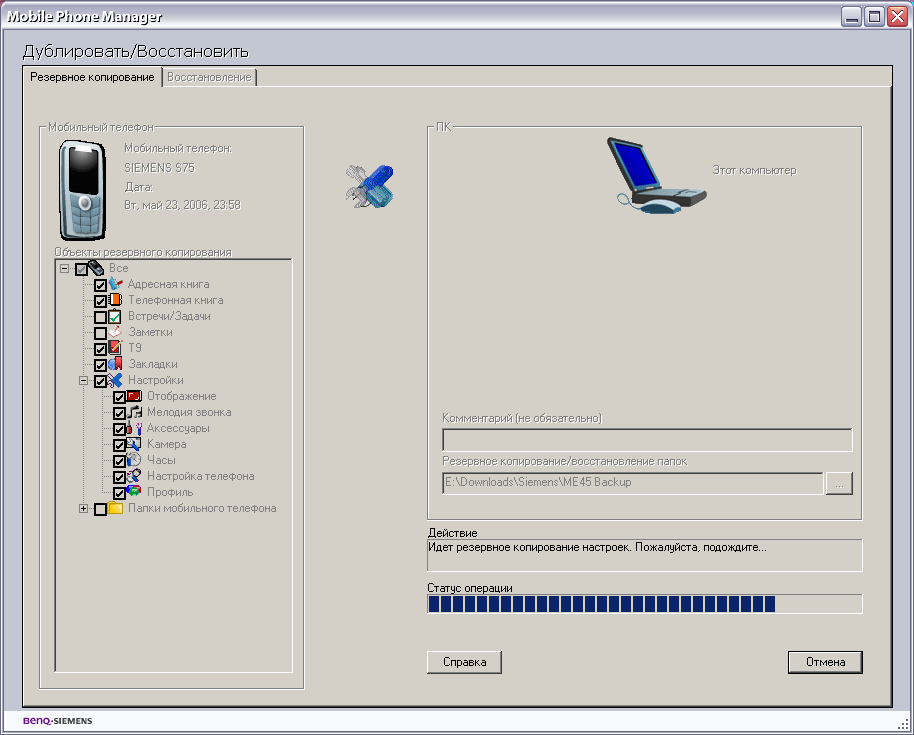Click the Этот компьютер label
Screen dimensions: 914x735
[x=754, y=170]
